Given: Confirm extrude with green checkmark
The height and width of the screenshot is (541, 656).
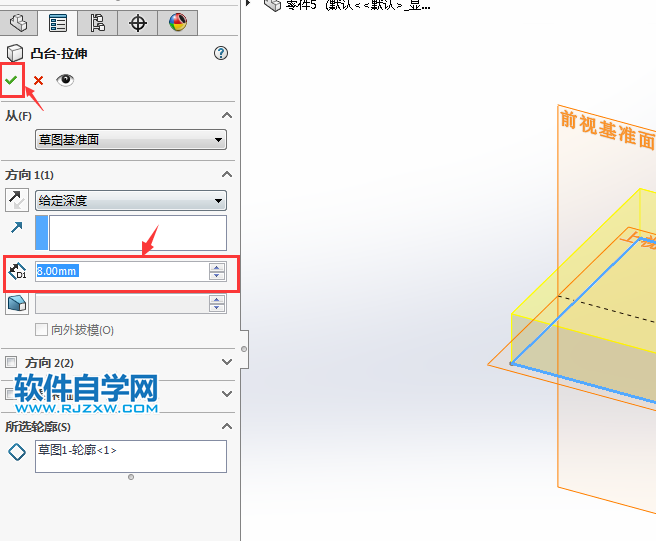Looking at the screenshot, I should (x=11, y=79).
